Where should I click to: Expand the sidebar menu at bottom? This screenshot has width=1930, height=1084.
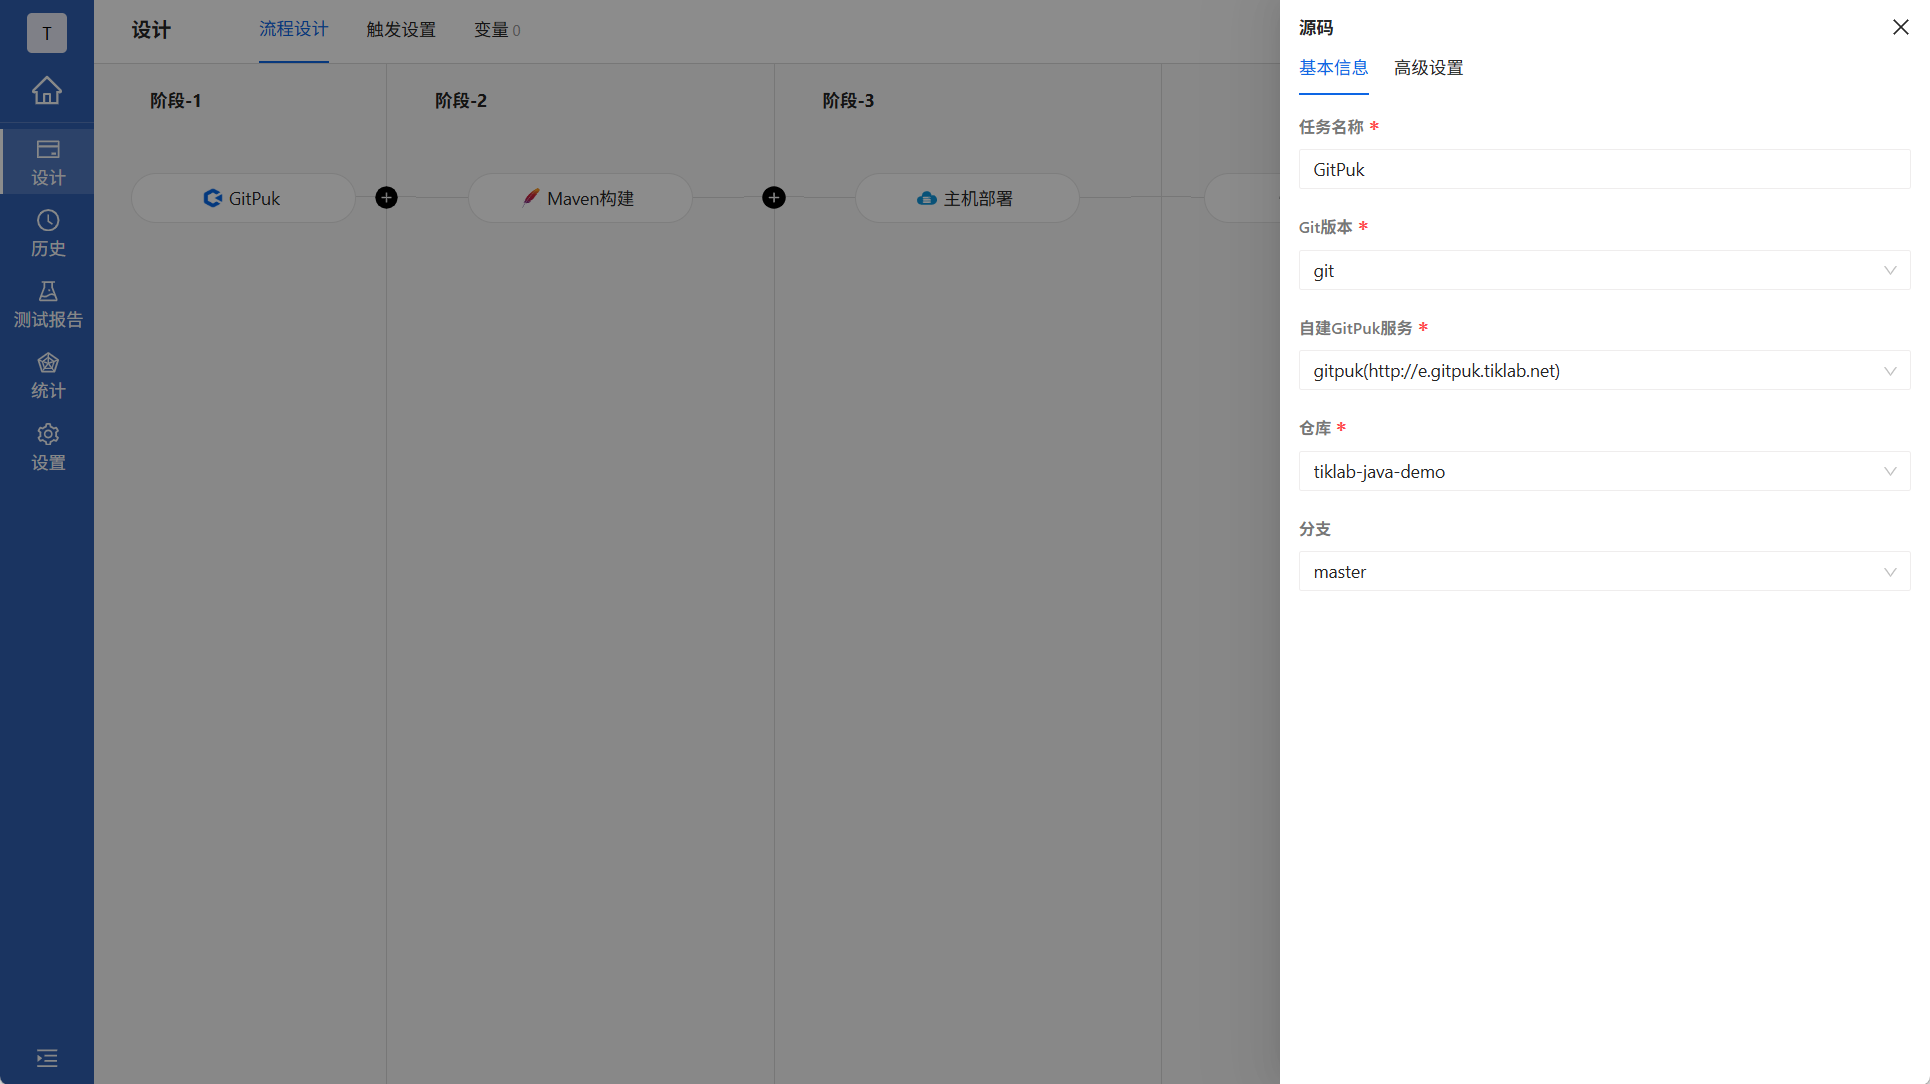pos(47,1058)
